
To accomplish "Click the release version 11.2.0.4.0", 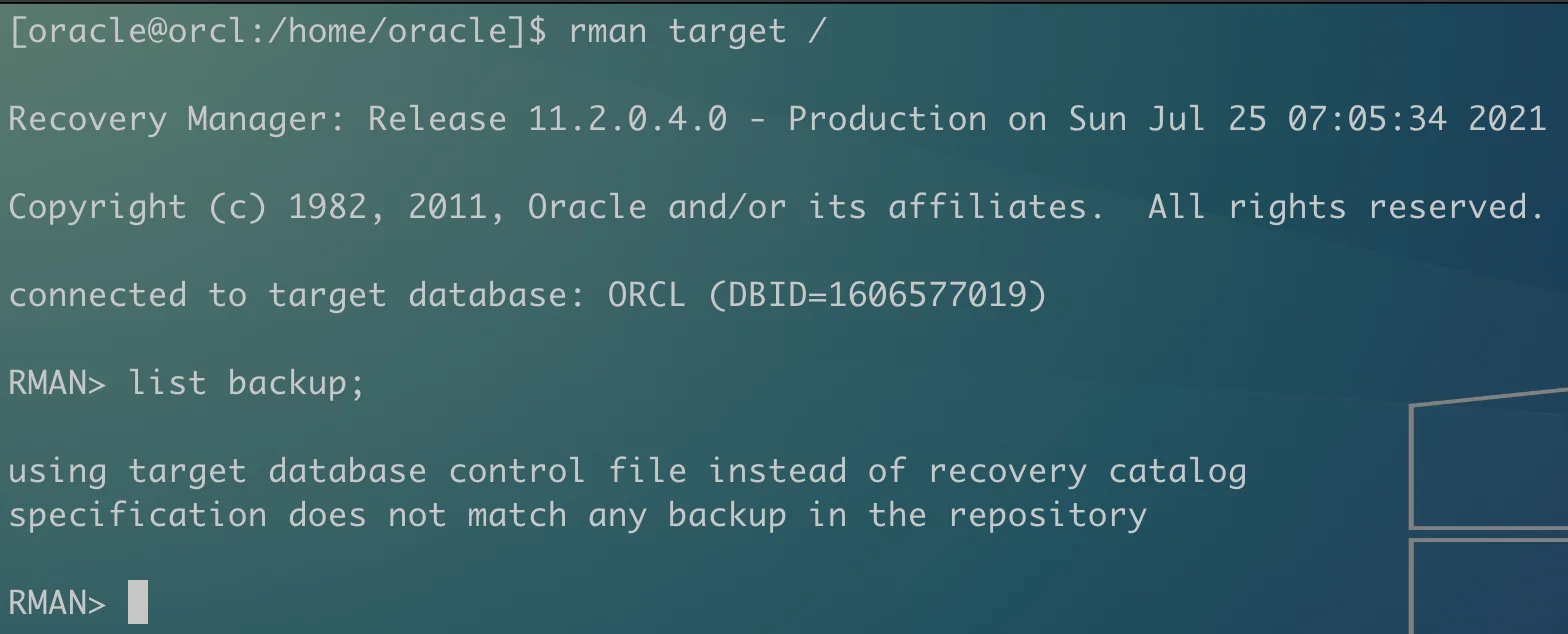I will pyautogui.click(x=628, y=119).
